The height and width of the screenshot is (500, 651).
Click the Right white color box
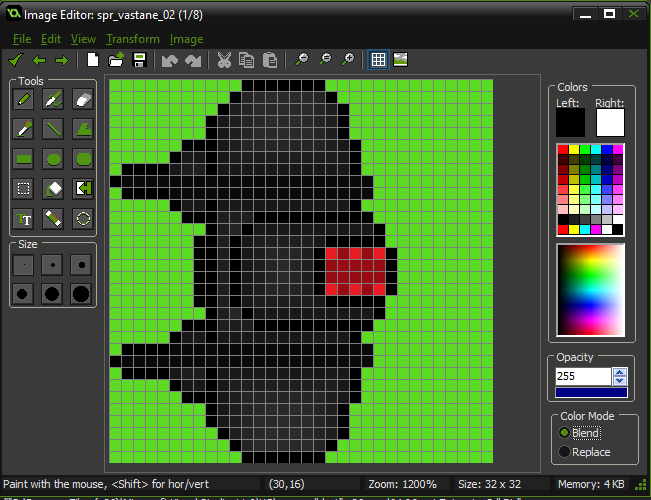610,123
